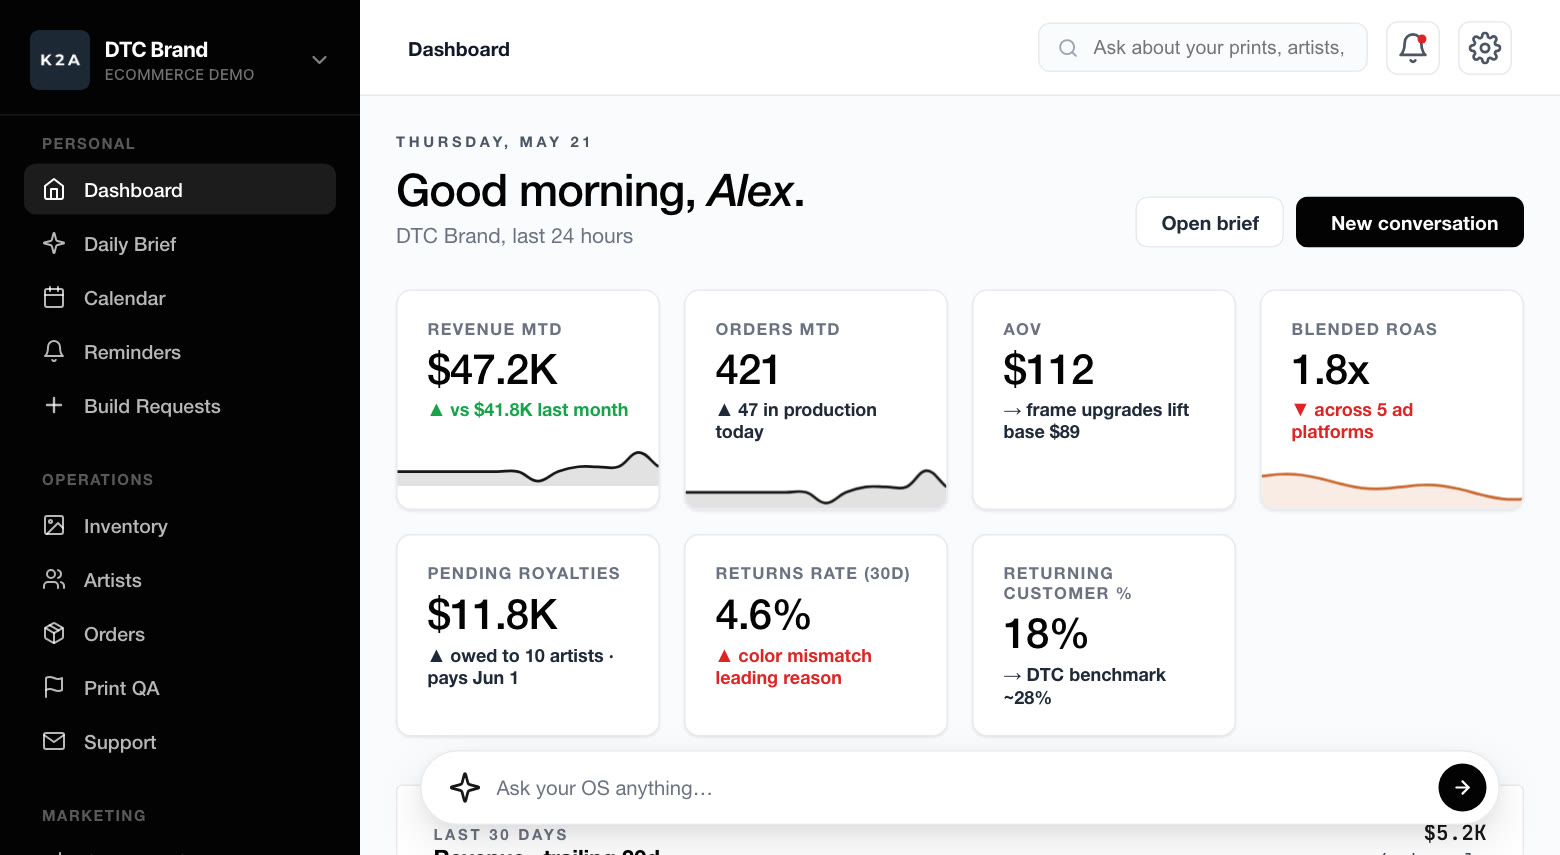Open notifications bell in top bar
The width and height of the screenshot is (1560, 855).
coord(1413,48)
